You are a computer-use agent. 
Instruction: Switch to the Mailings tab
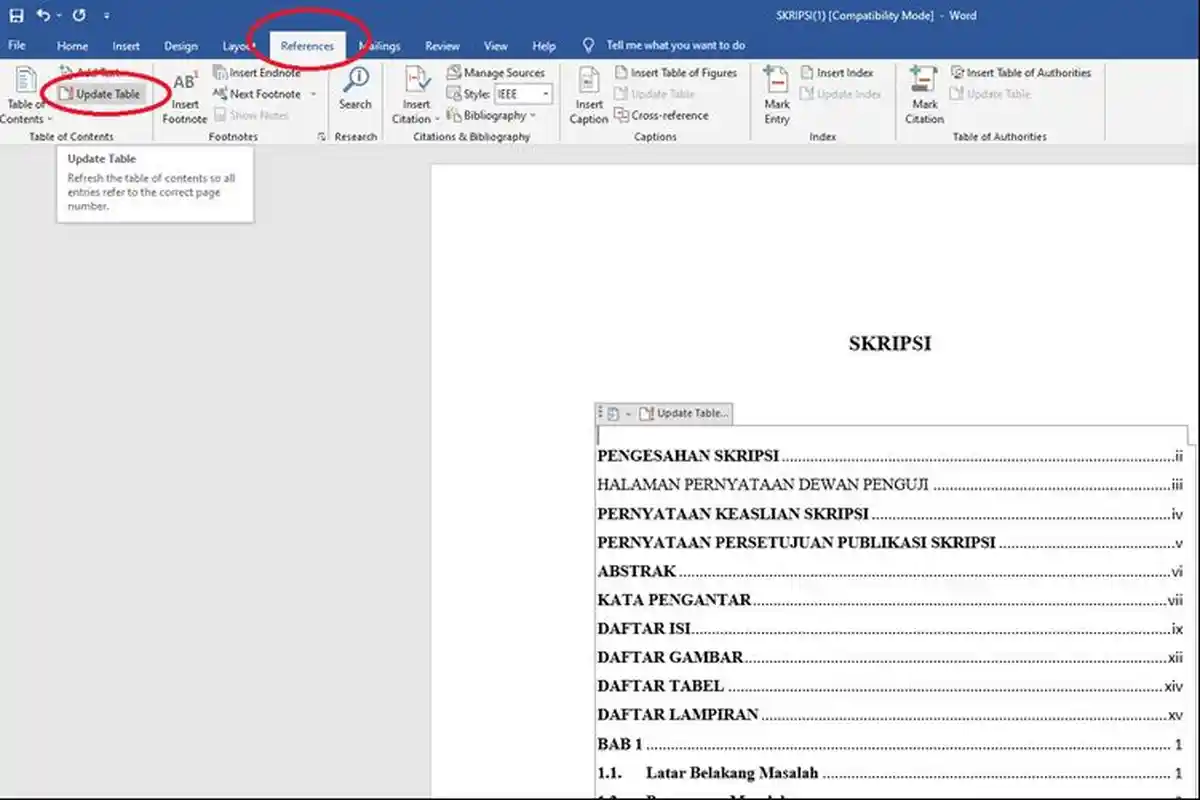click(380, 45)
